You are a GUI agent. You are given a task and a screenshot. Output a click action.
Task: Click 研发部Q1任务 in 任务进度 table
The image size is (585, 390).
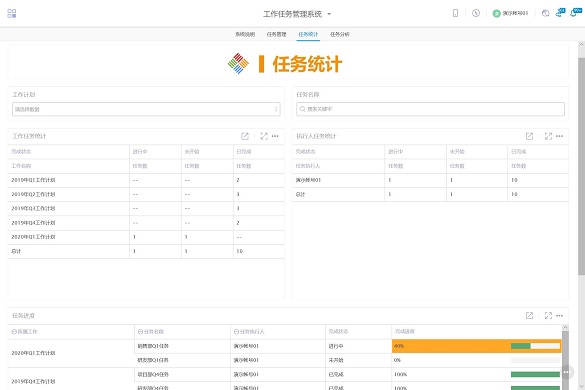point(153,360)
